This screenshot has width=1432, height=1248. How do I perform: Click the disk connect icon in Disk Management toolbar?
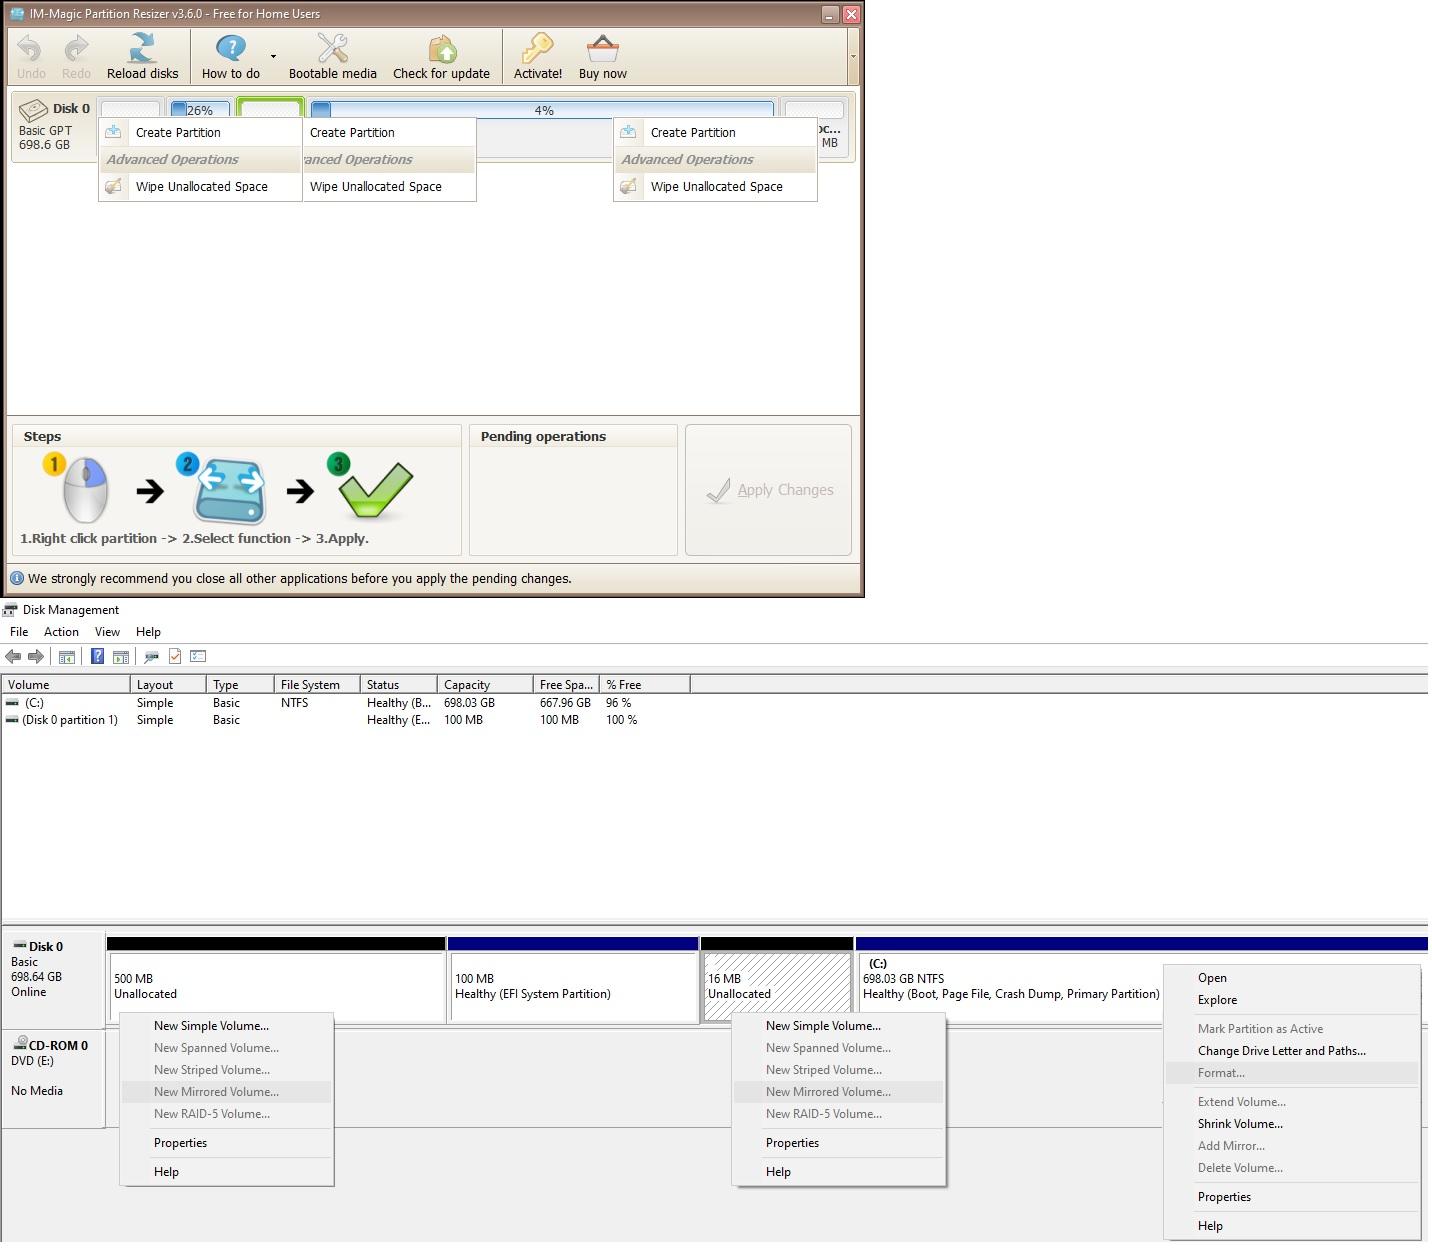[x=151, y=657]
